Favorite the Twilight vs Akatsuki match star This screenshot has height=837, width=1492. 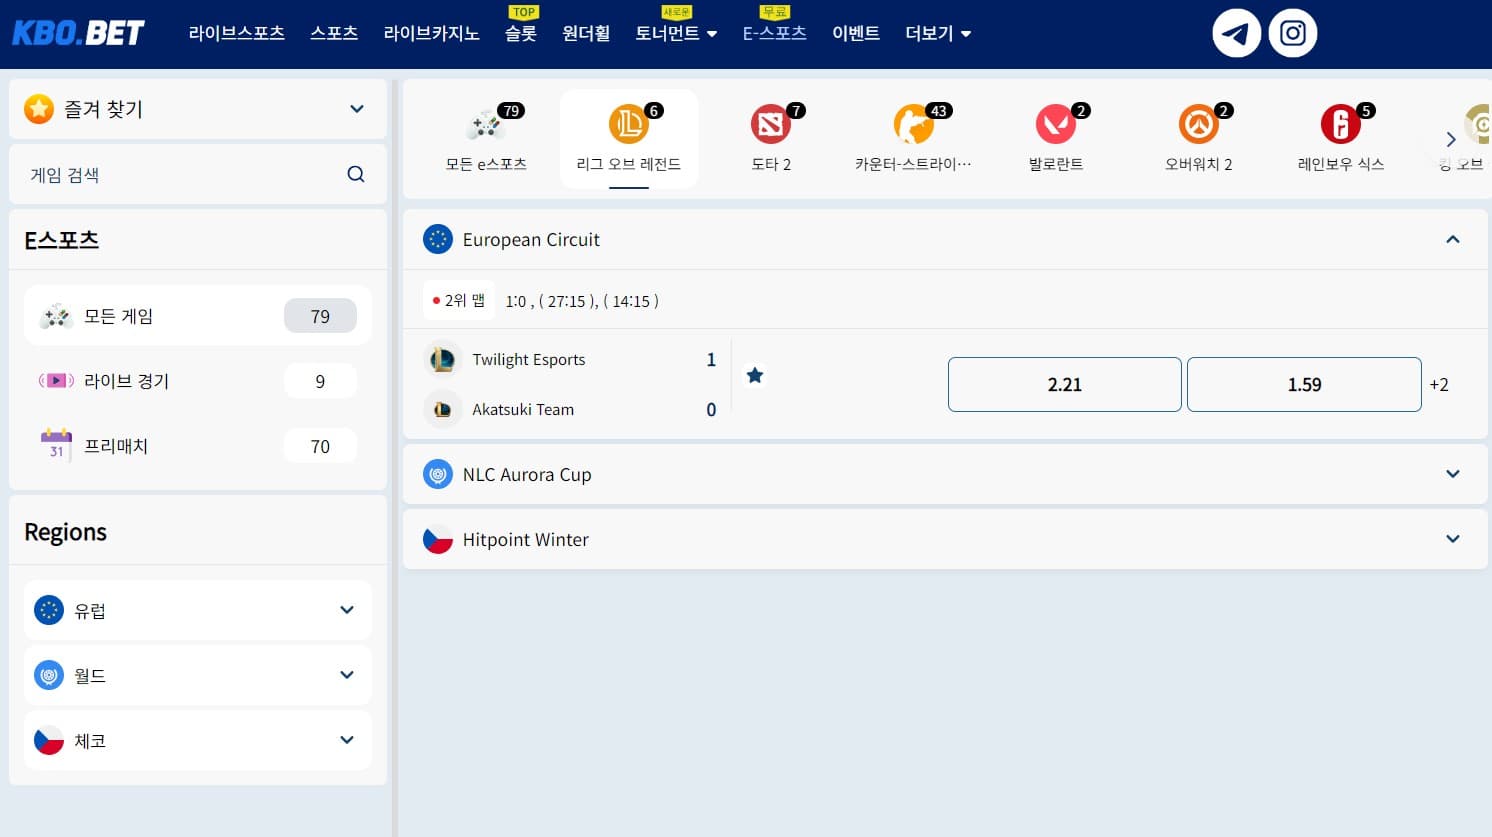coord(755,376)
